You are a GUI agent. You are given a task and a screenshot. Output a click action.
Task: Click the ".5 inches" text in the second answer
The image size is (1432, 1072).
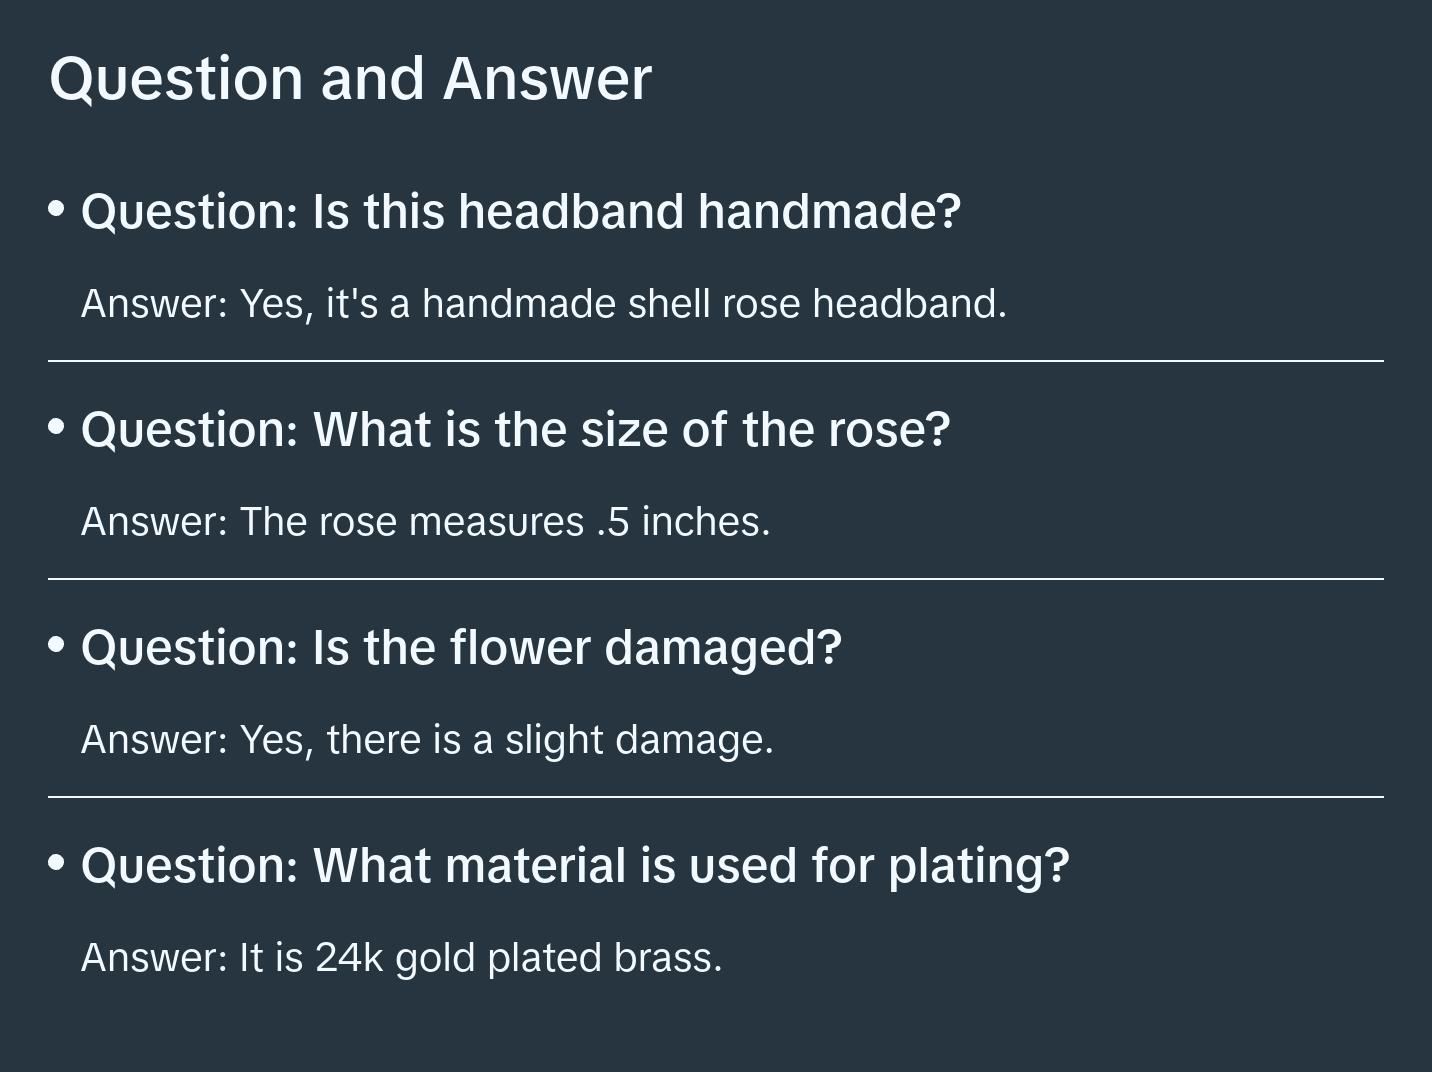click(682, 522)
